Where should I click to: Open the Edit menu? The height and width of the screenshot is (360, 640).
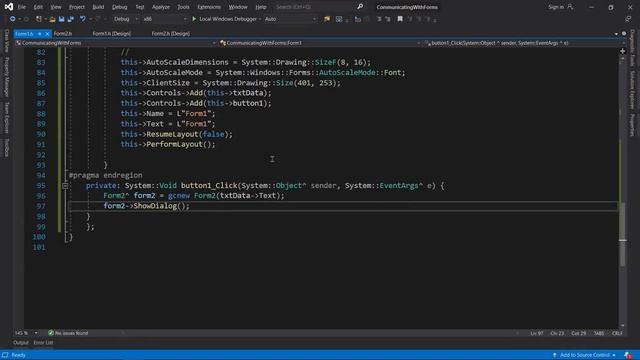[x=38, y=7]
